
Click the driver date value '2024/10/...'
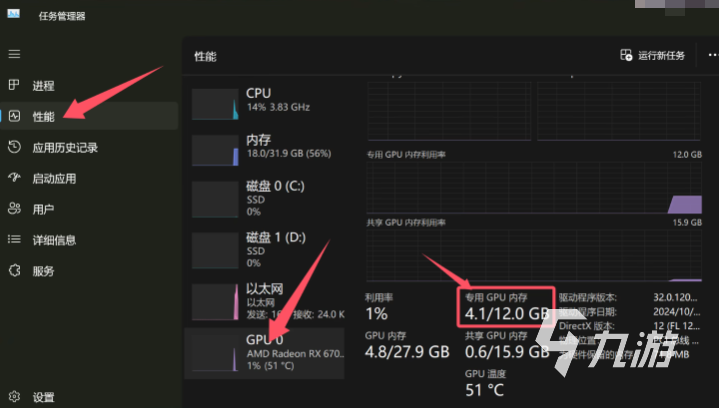pyautogui.click(x=676, y=312)
